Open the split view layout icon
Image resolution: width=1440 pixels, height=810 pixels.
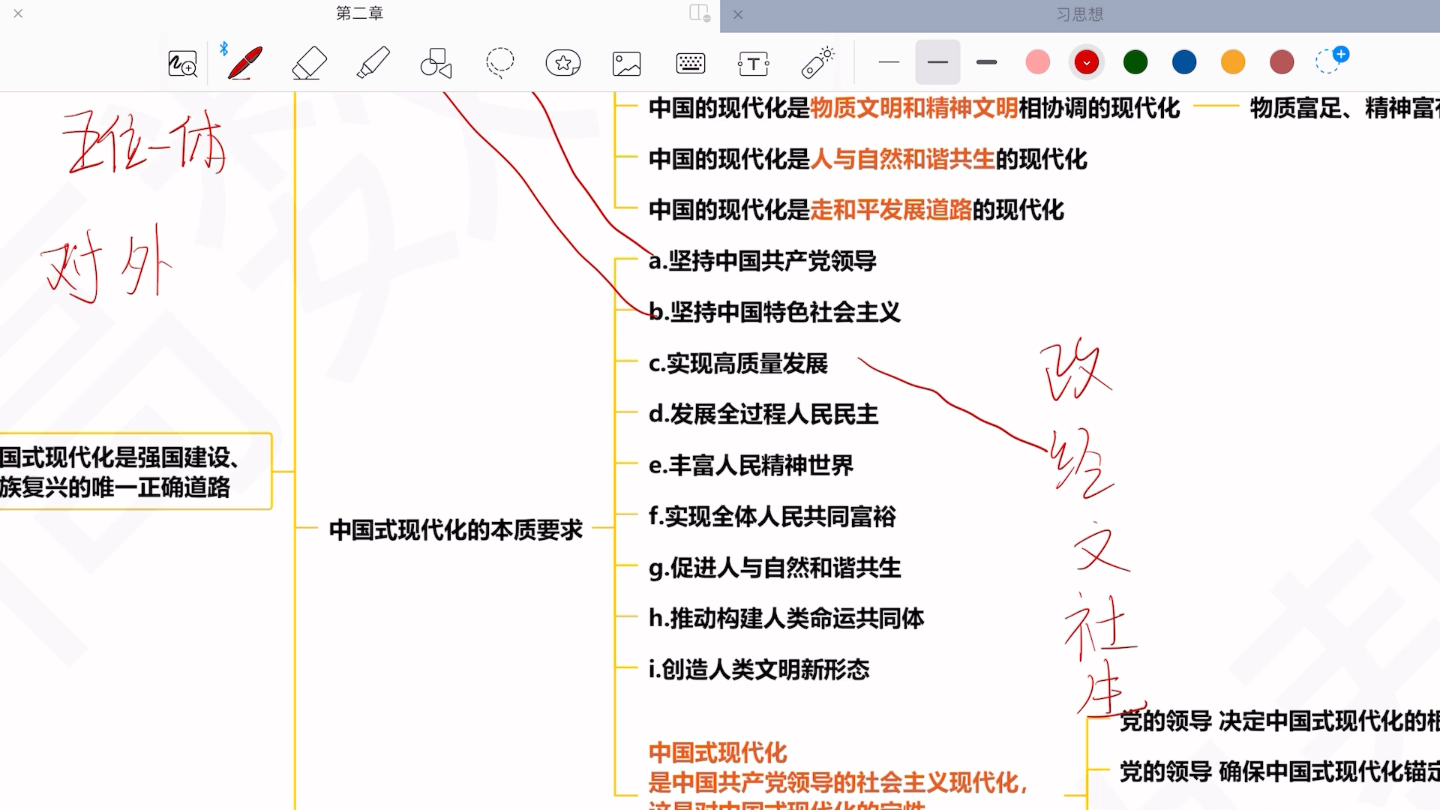pyautogui.click(x=700, y=13)
